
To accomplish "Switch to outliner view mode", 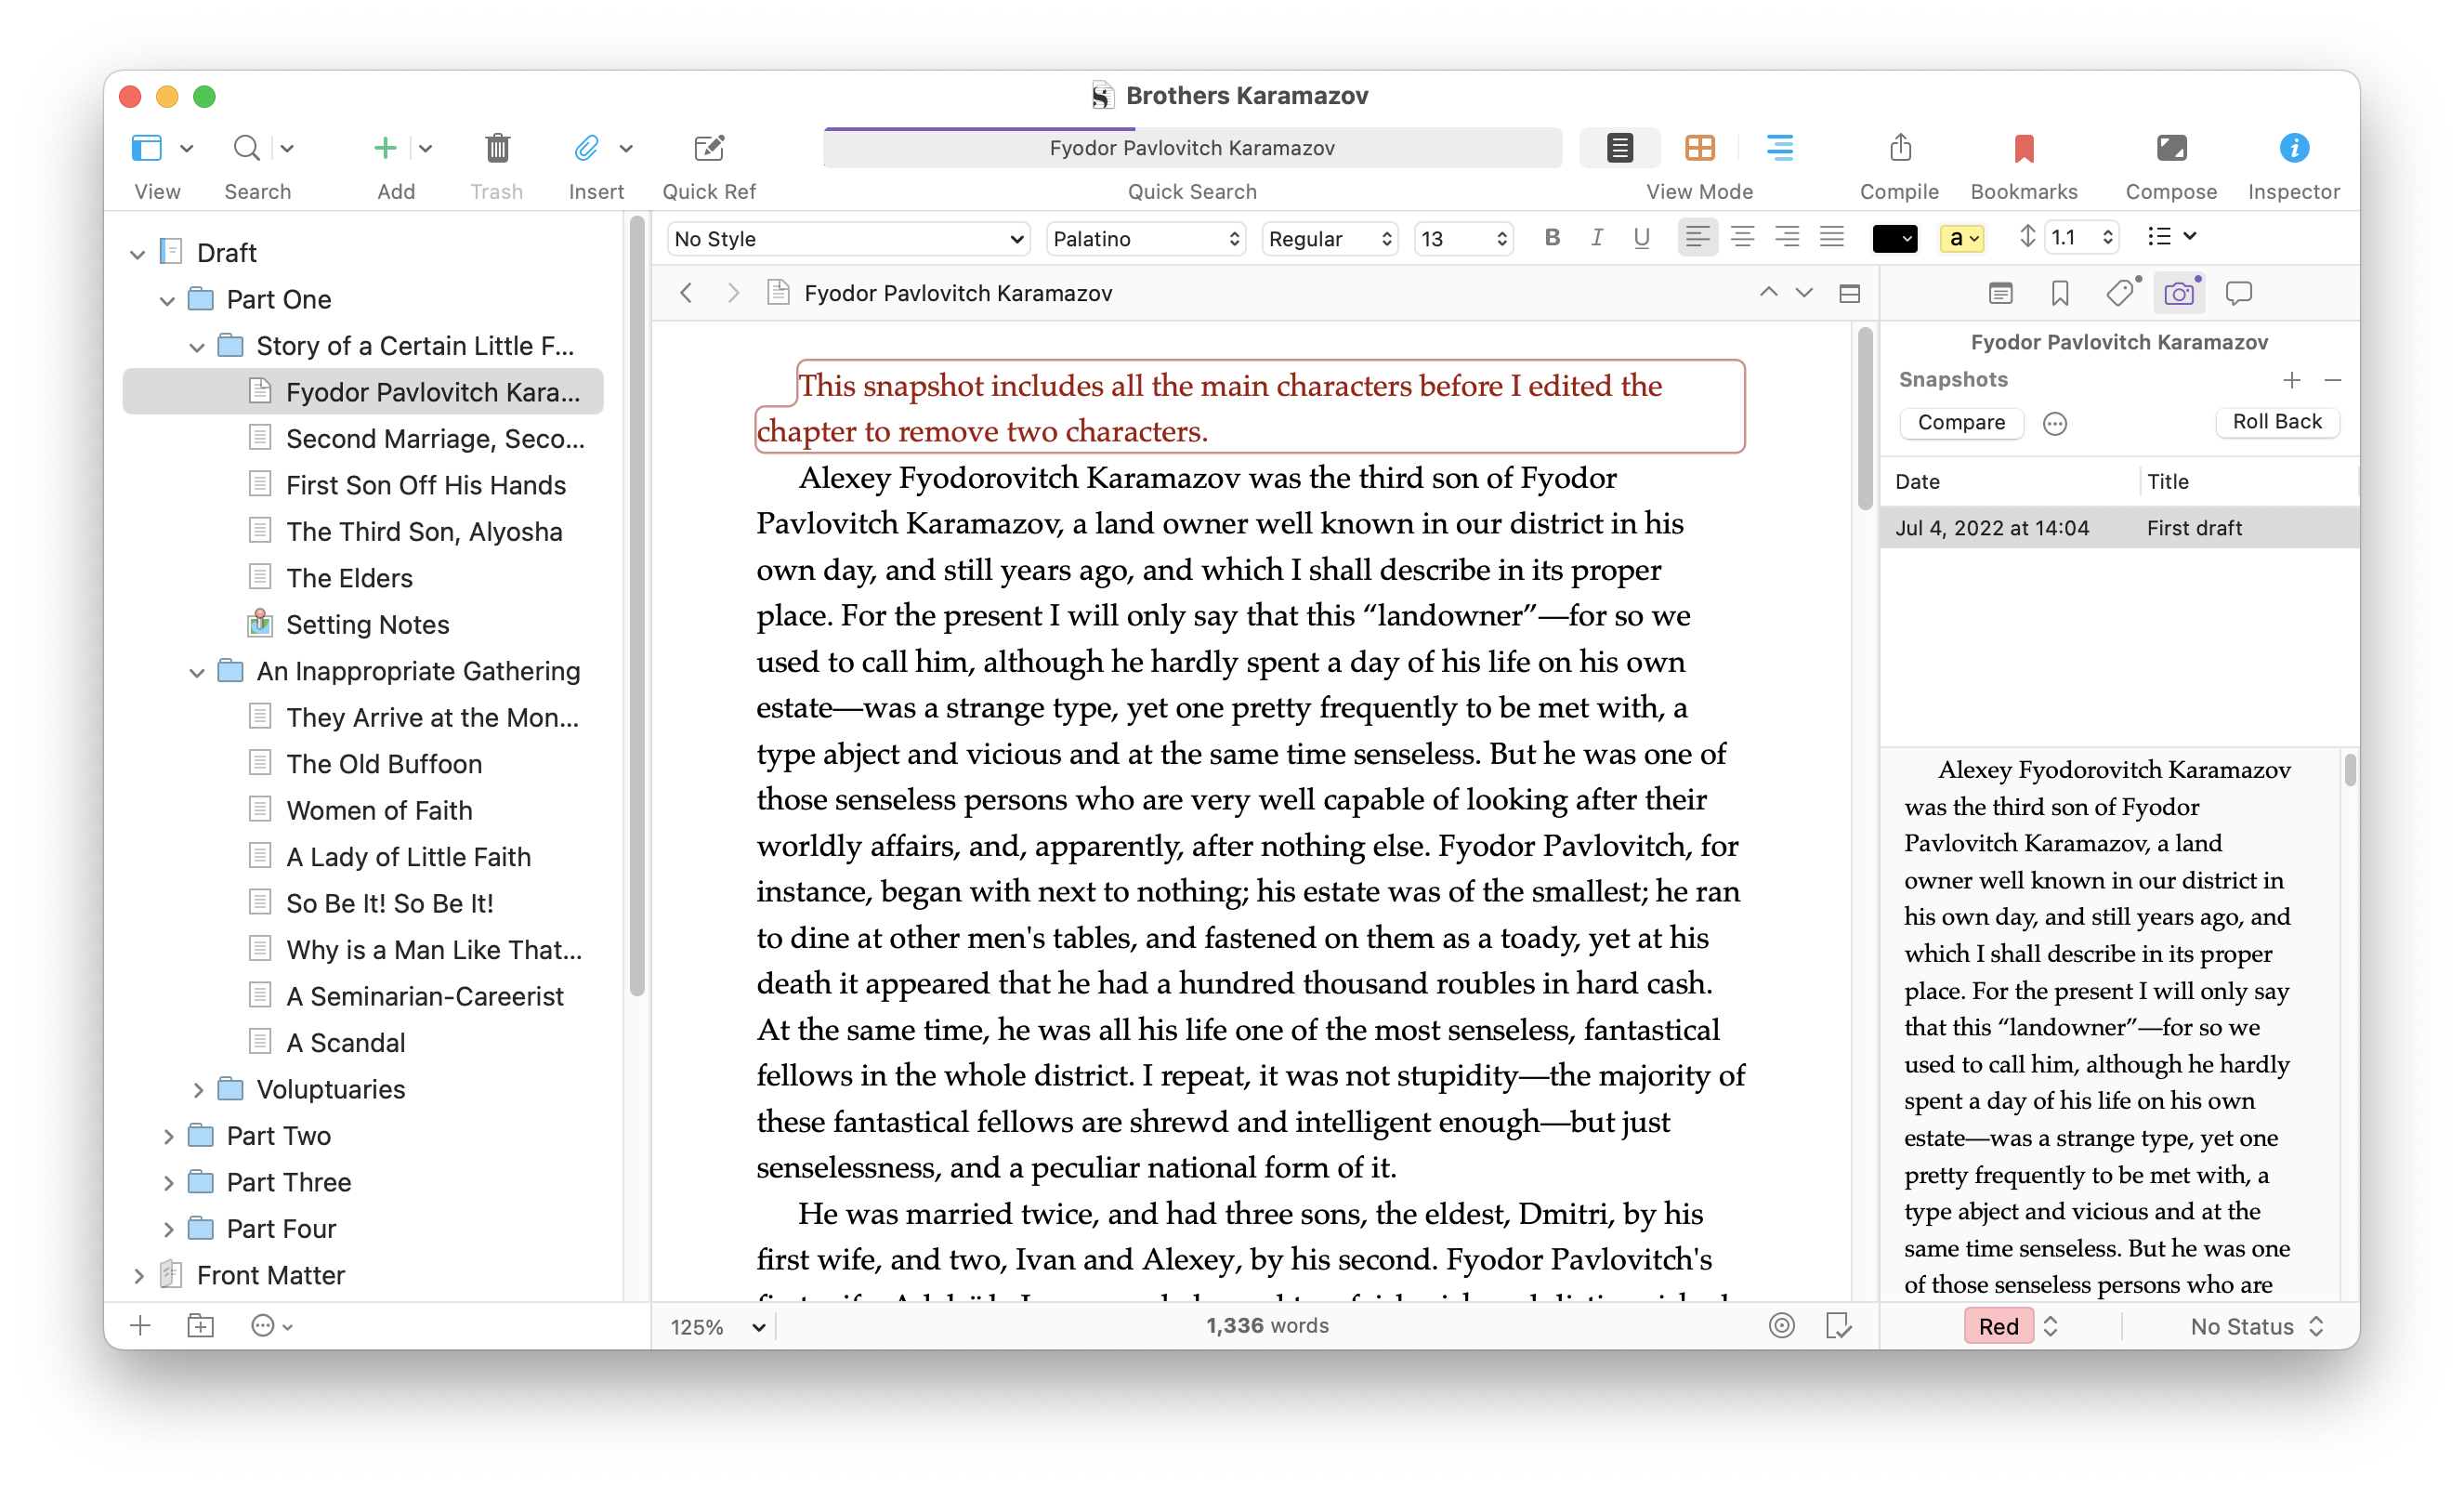I will pyautogui.click(x=1779, y=149).
